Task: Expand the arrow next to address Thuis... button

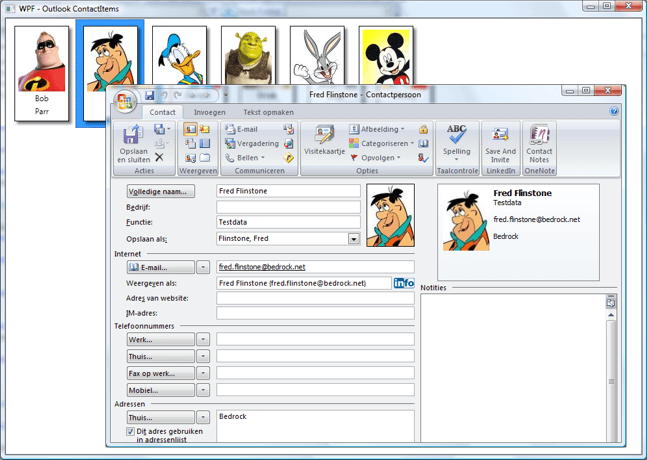Action: [203, 418]
